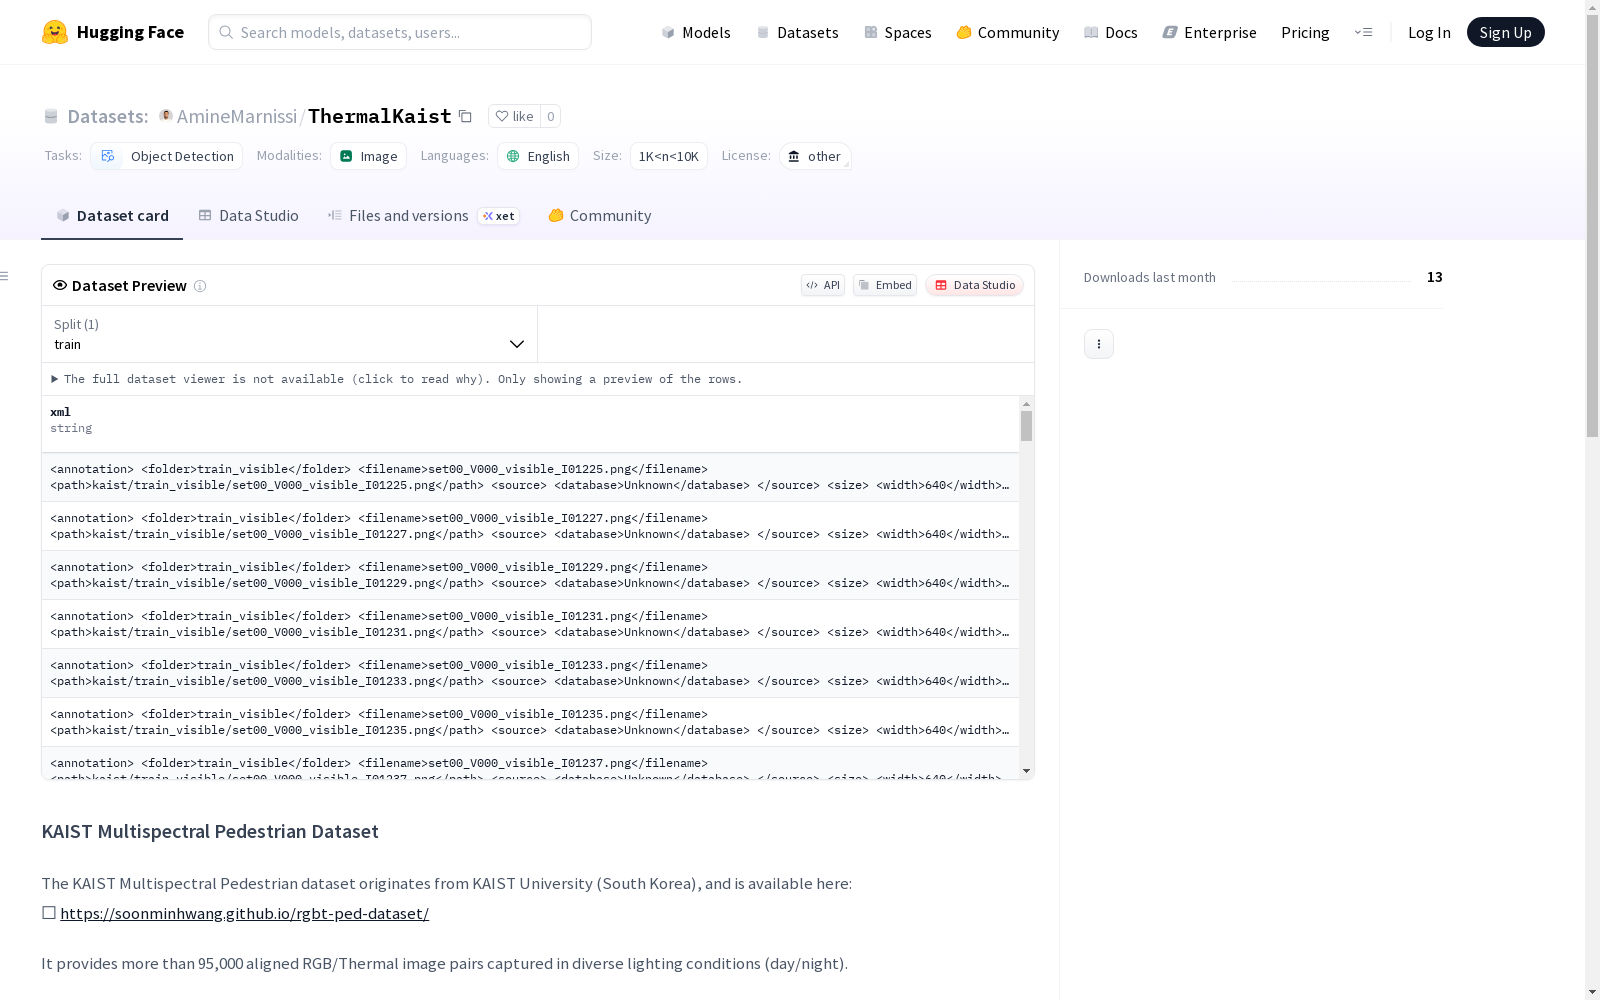
Task: Click the English language tag
Action: tap(538, 156)
